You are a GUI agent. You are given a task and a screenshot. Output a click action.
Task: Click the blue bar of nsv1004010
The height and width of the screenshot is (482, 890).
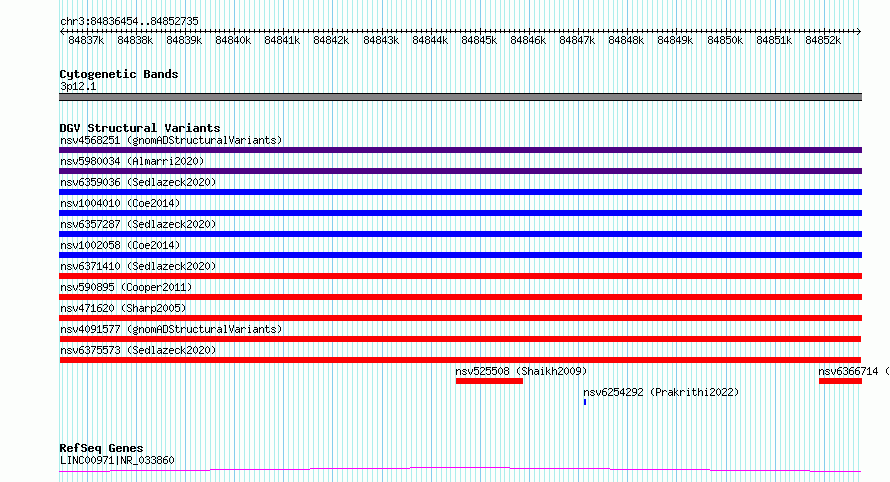tap(460, 213)
